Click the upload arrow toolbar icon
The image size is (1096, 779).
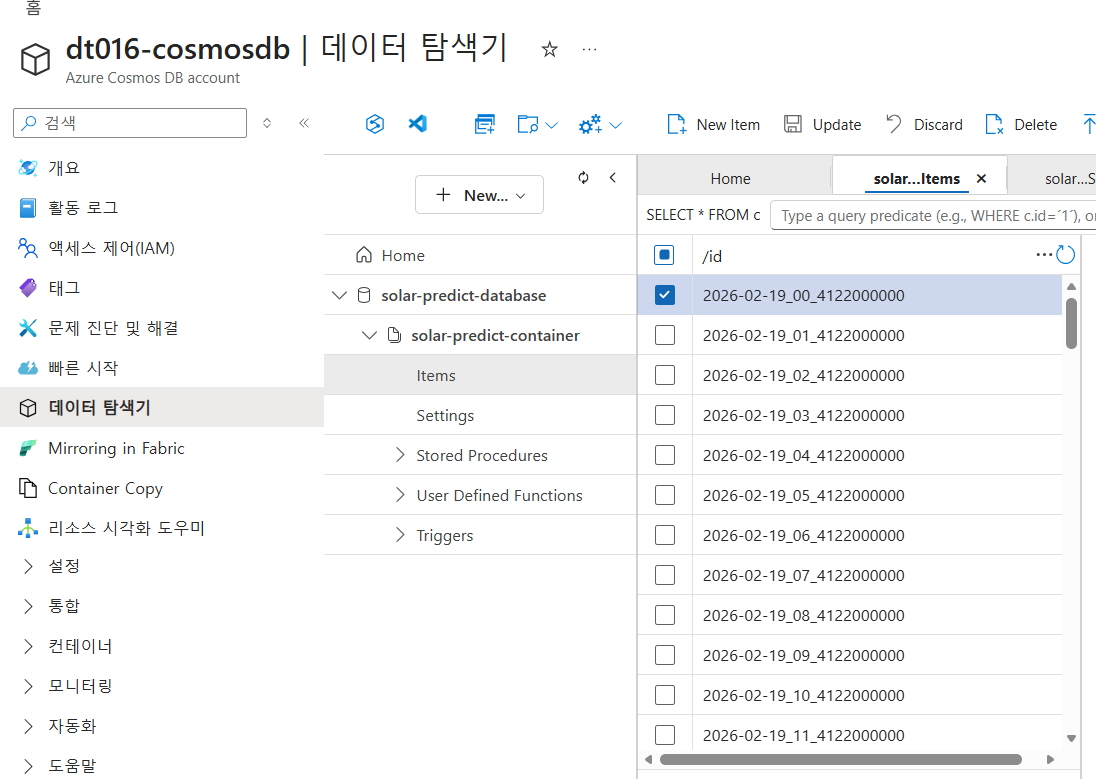1088,124
